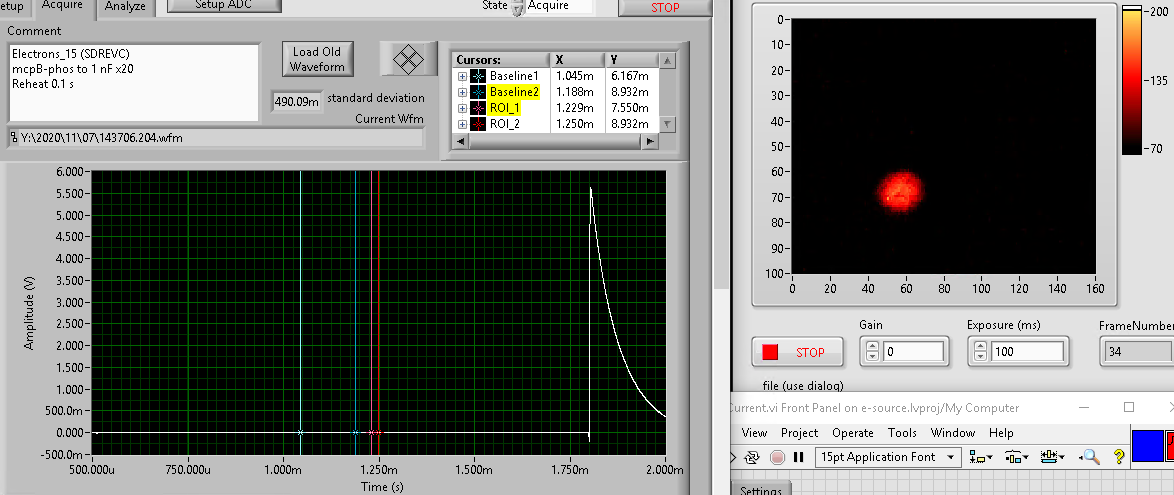Select ROI_2 X value 1.250m
This screenshot has width=1174, height=495.
coord(577,124)
